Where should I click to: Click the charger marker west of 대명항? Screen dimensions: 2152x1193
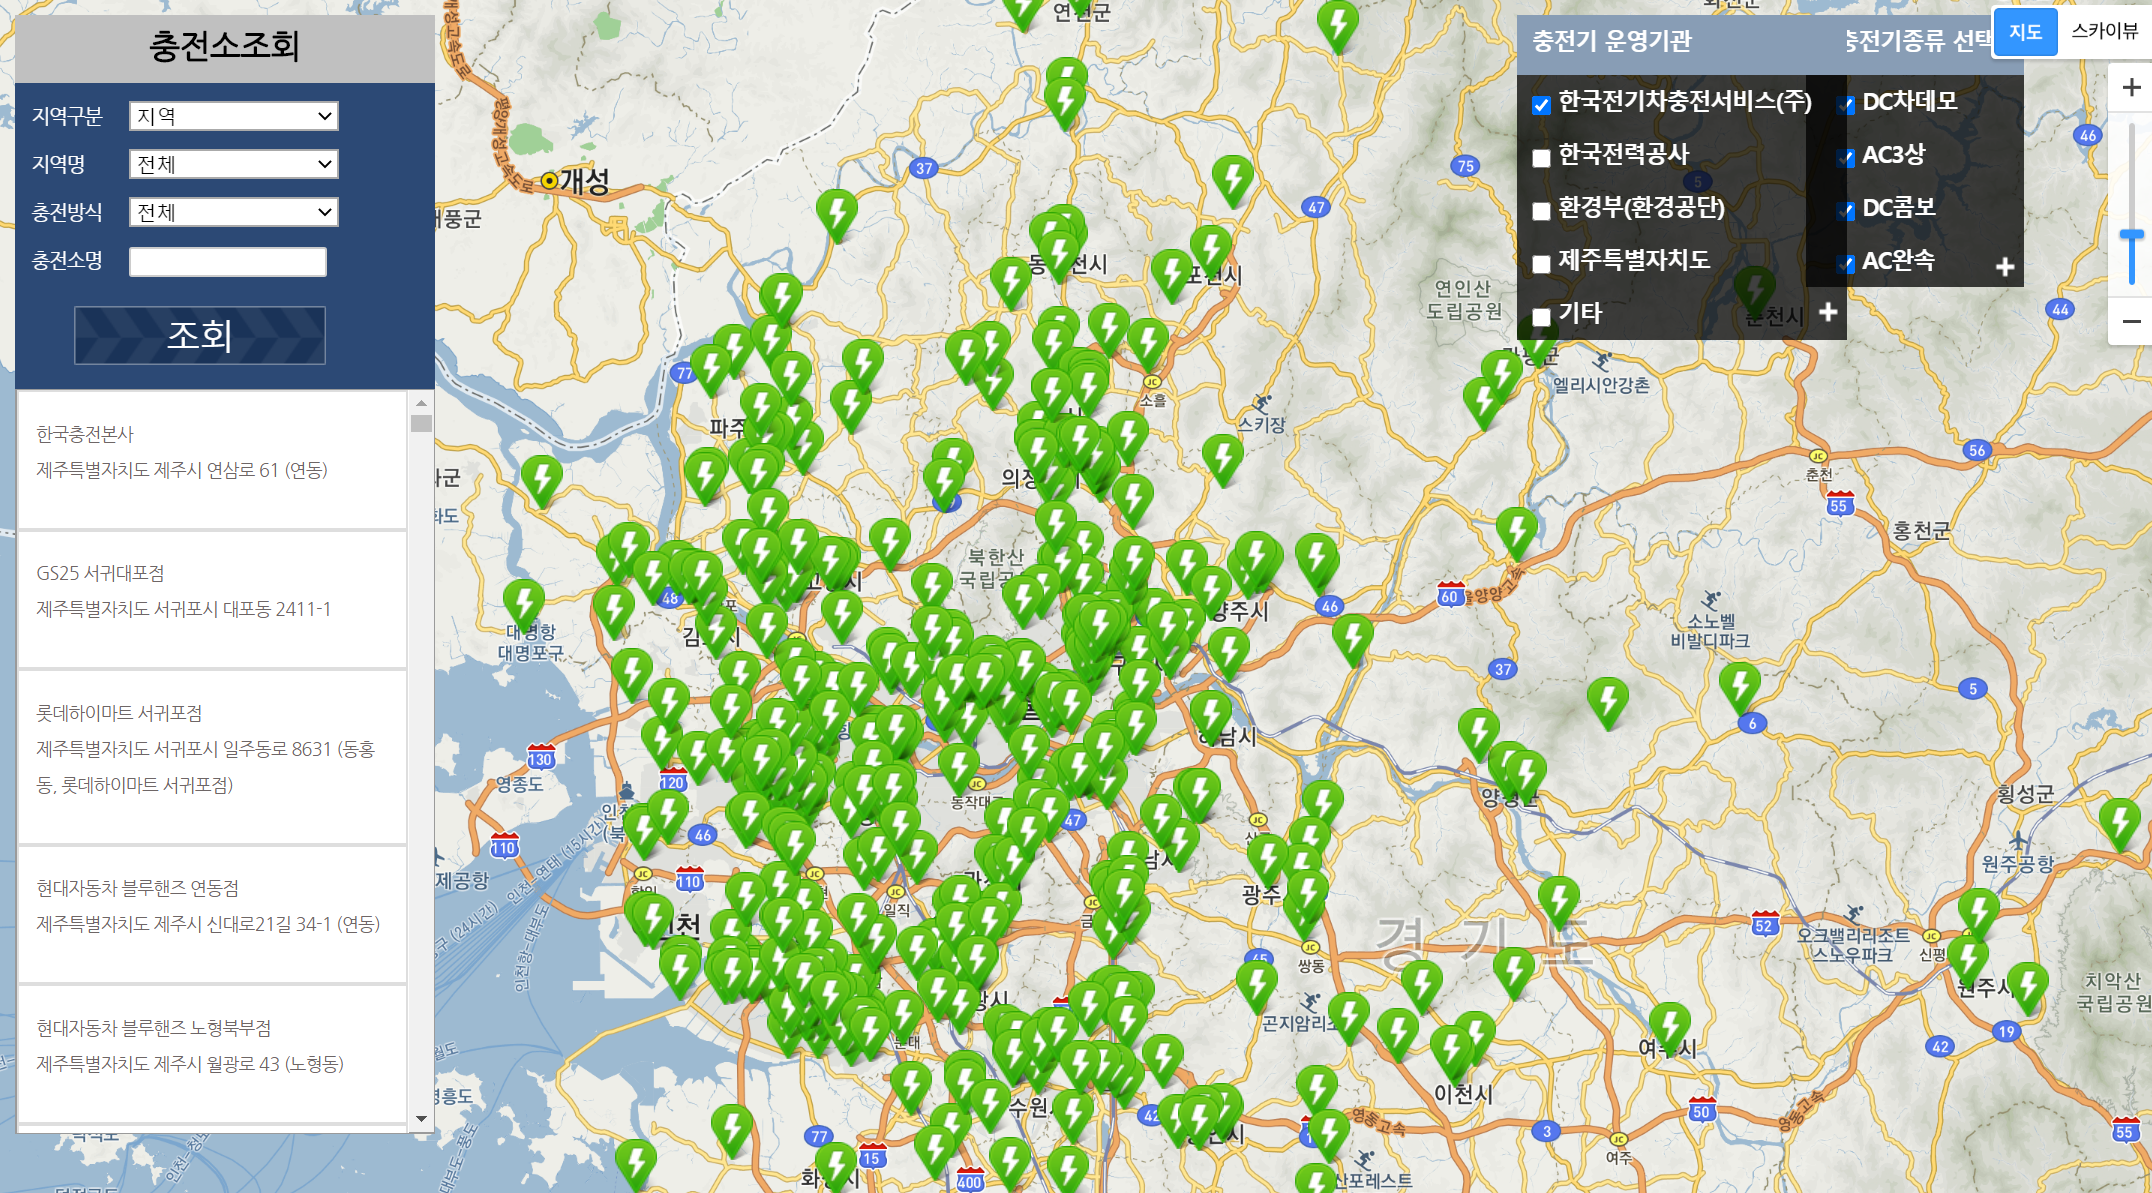[x=523, y=604]
